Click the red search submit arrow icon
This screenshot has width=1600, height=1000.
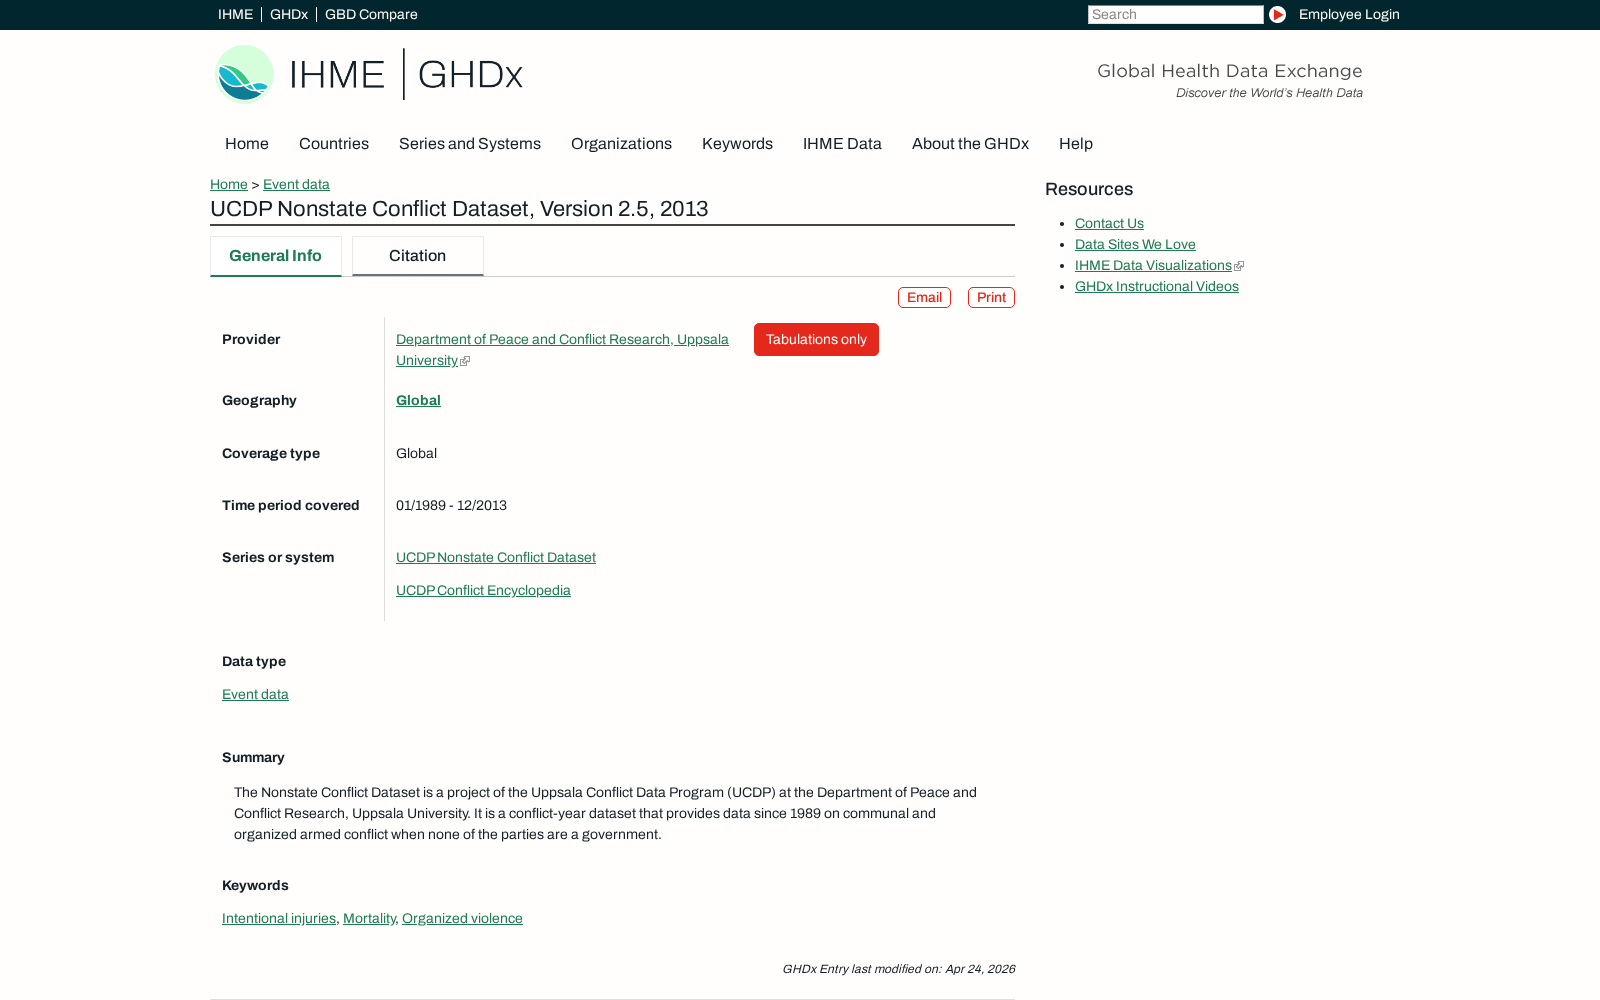1277,14
